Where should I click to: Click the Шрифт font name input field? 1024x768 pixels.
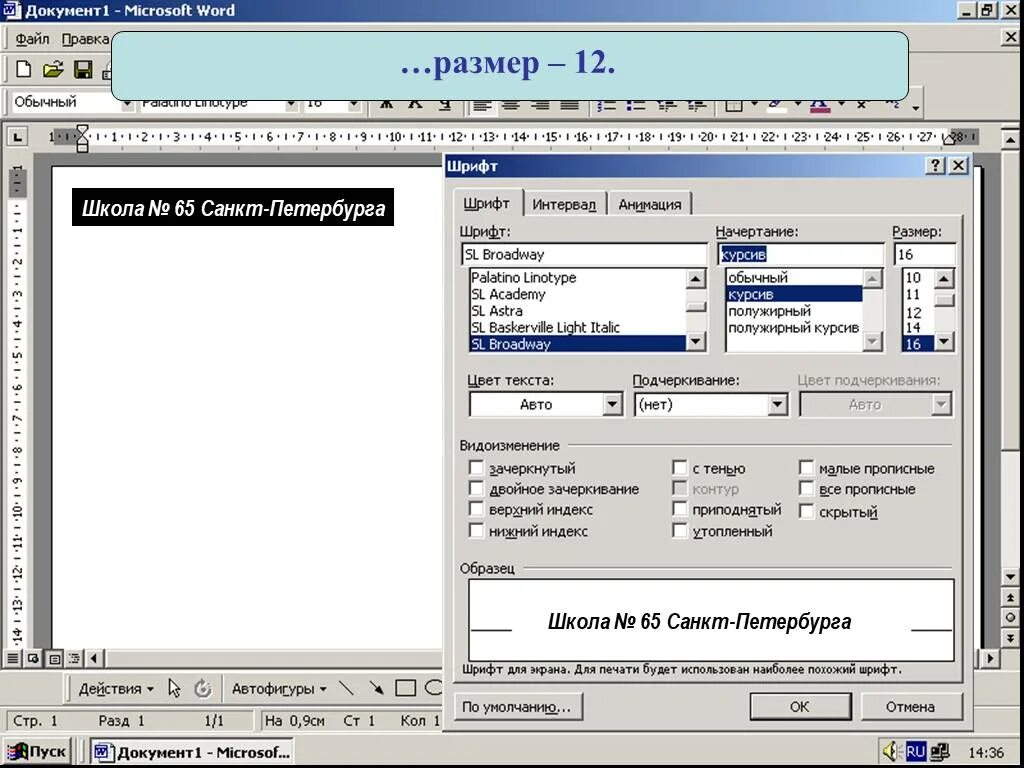tap(584, 254)
